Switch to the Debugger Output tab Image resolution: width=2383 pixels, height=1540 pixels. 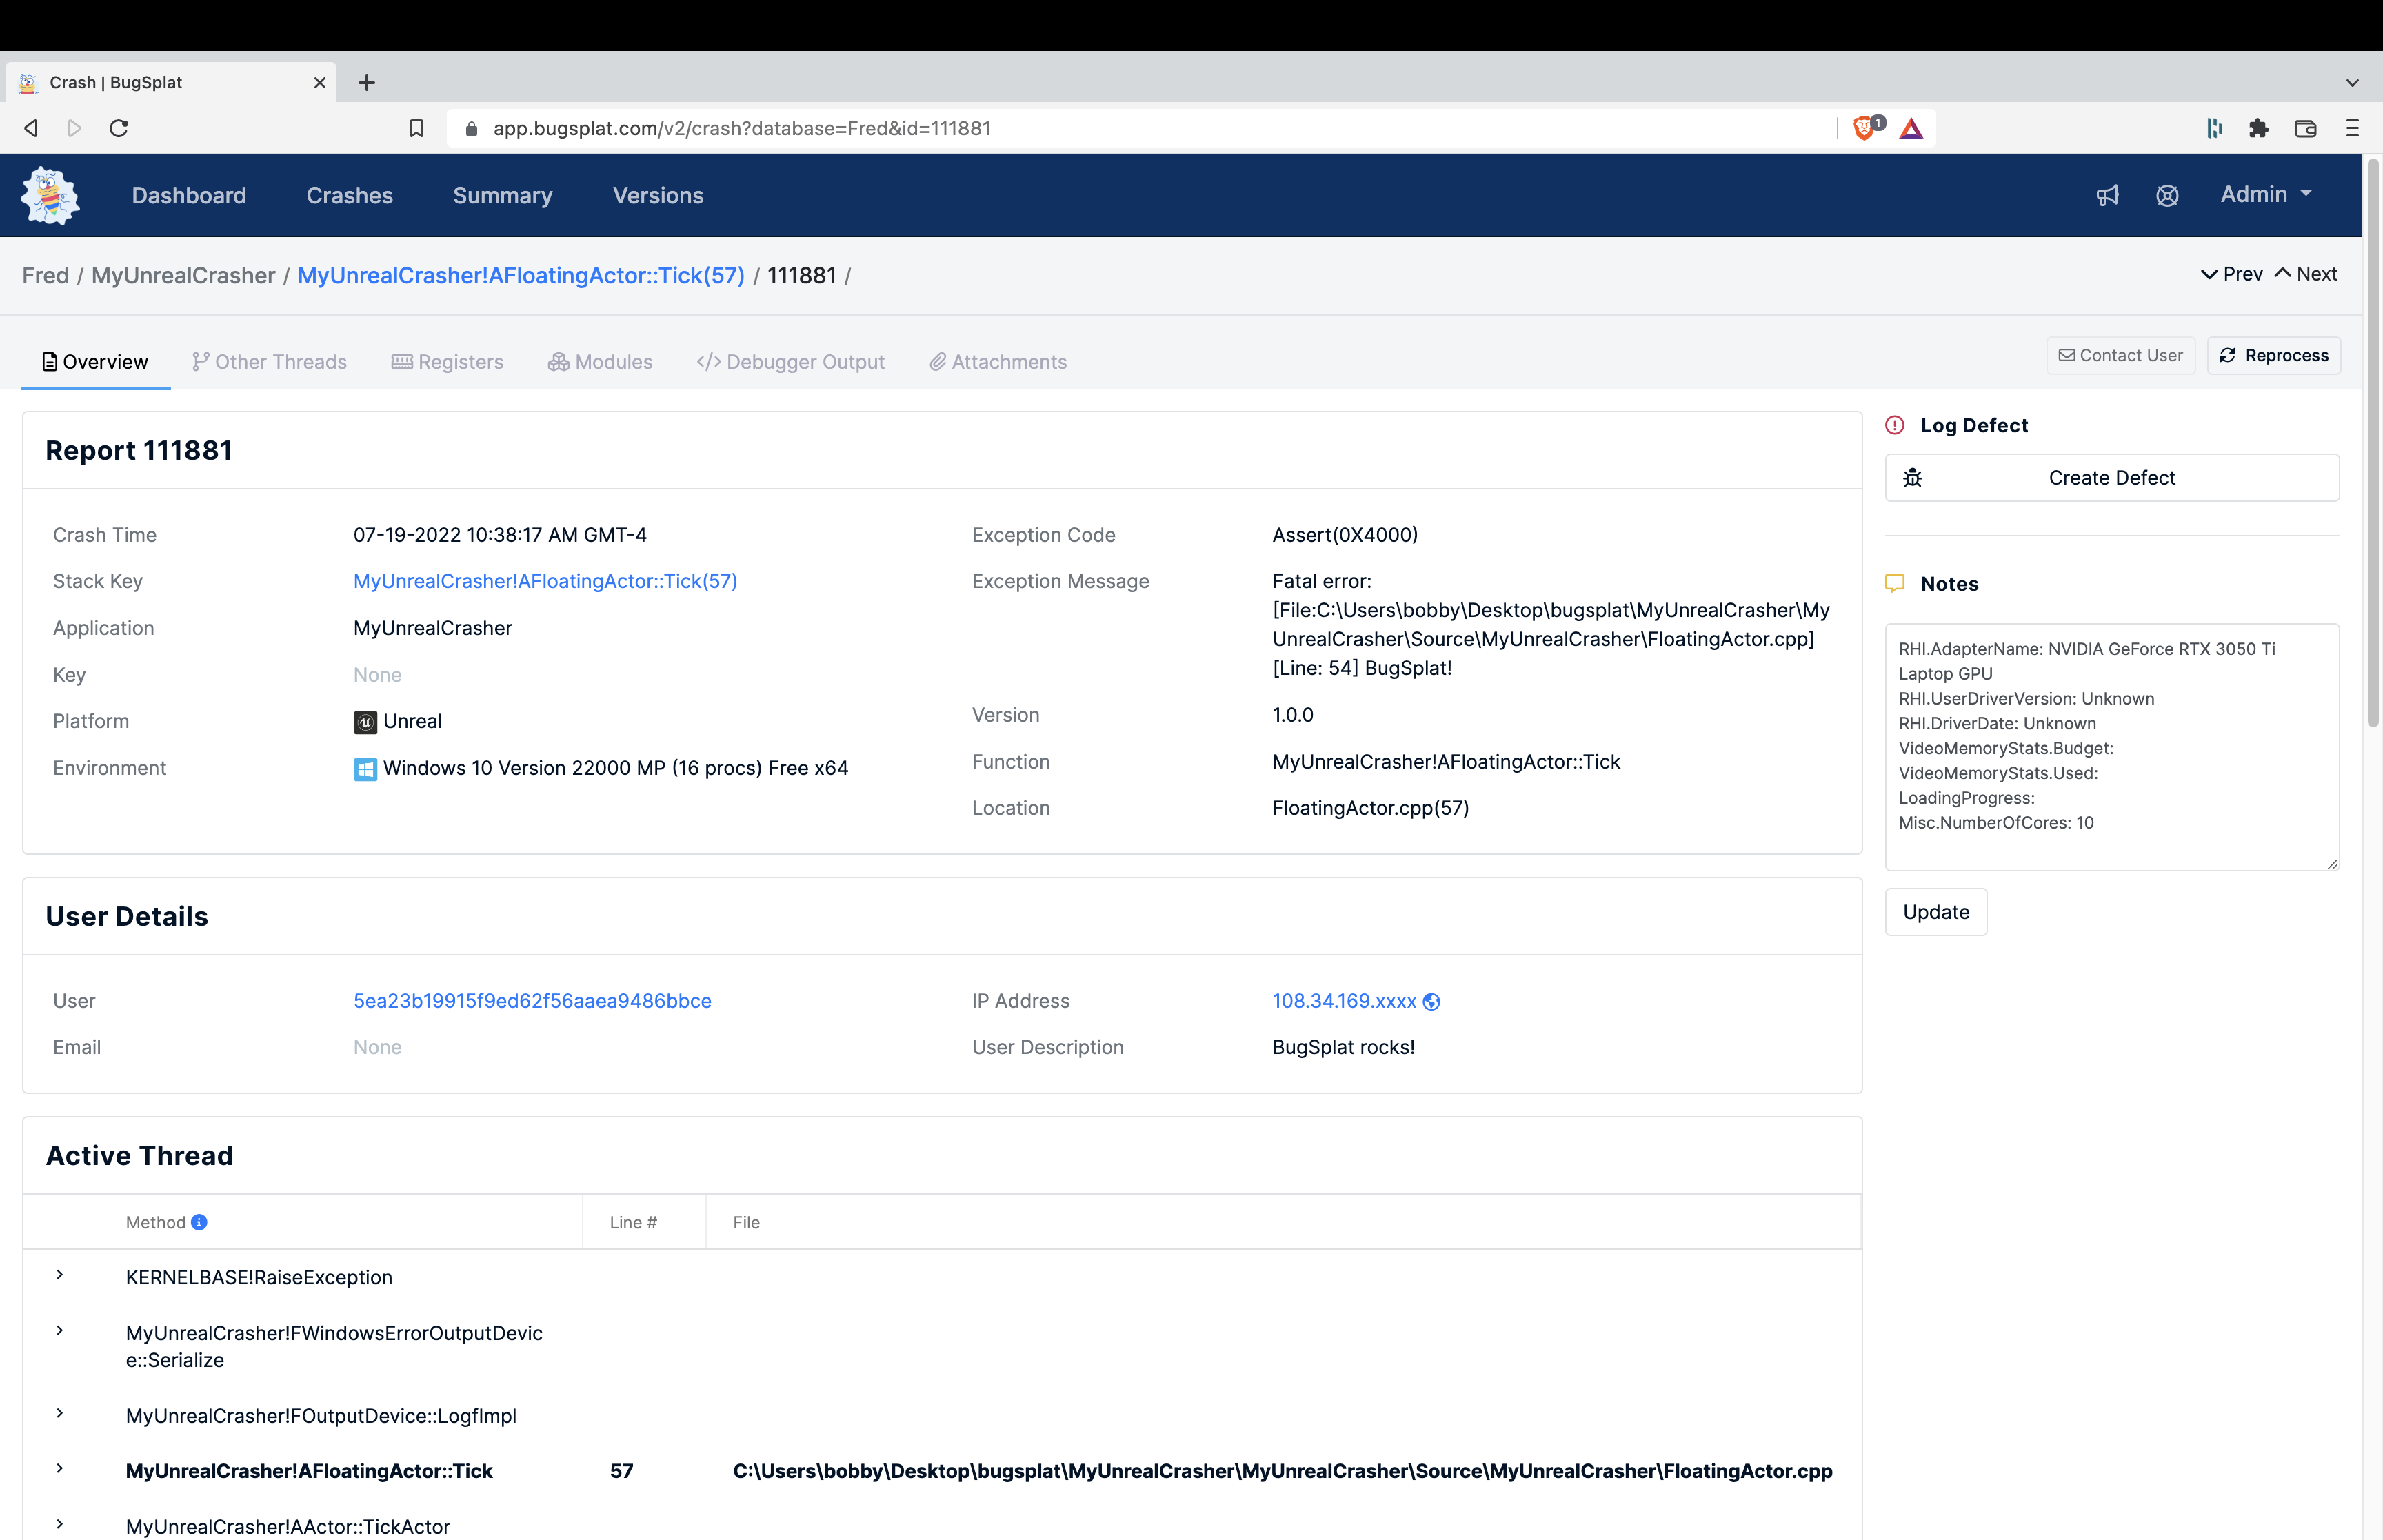point(790,362)
